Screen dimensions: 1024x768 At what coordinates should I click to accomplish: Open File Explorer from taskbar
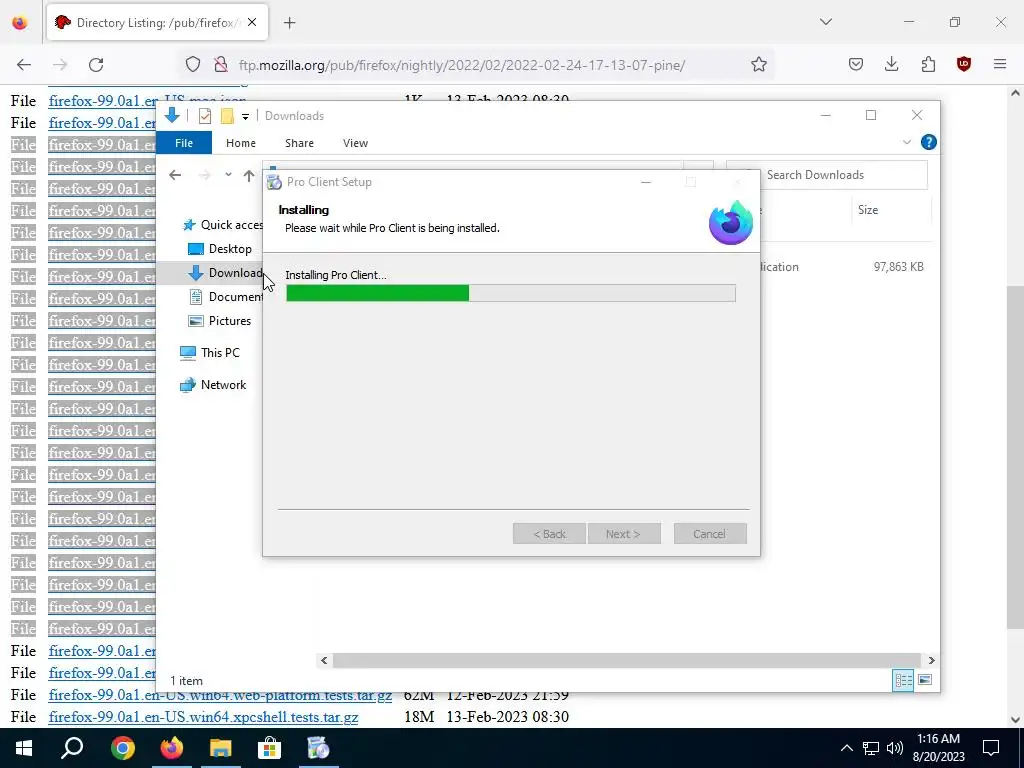click(220, 748)
